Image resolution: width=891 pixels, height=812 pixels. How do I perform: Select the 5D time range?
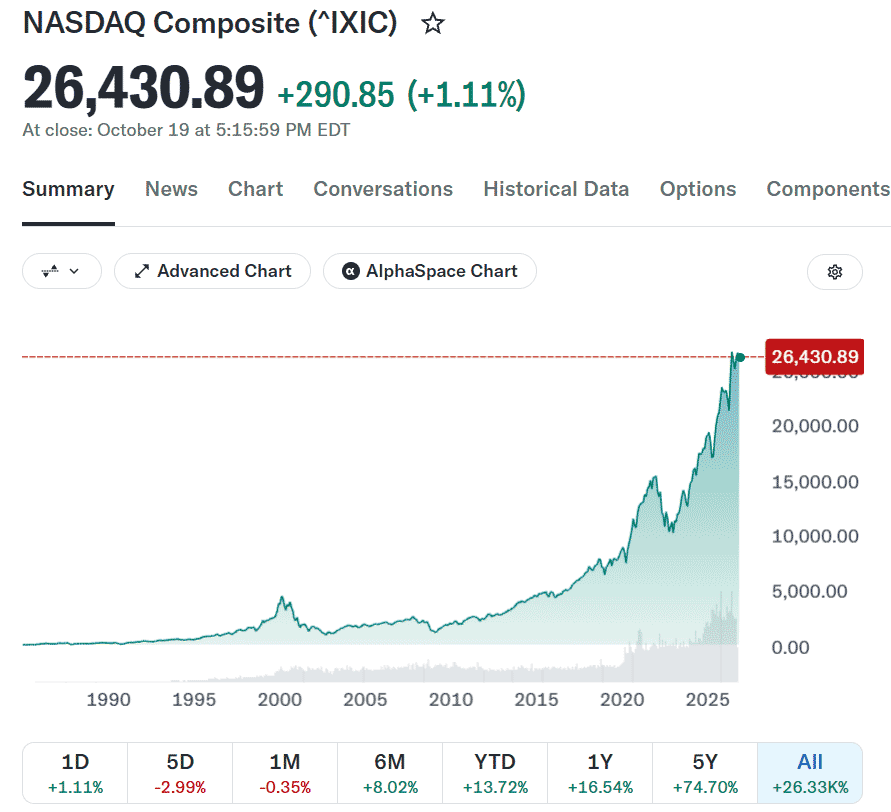(180, 773)
